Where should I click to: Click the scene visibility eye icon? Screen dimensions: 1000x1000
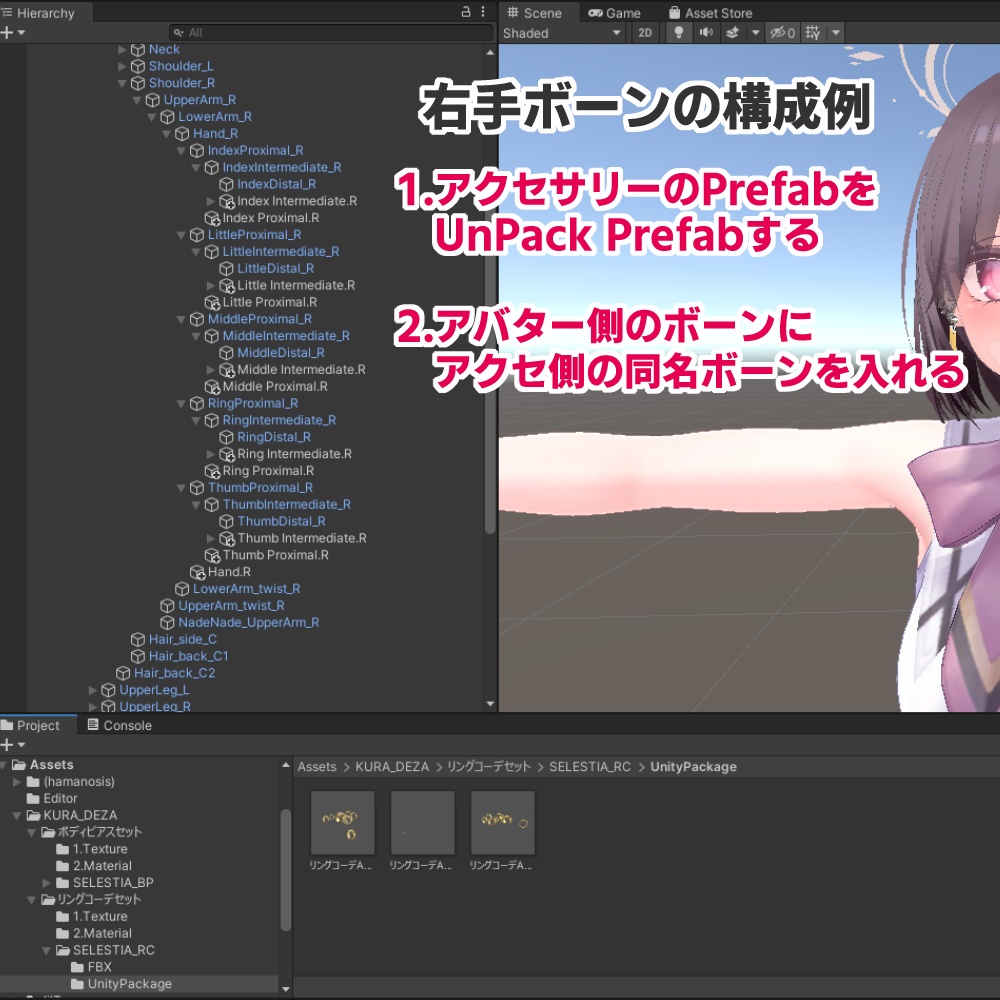point(777,32)
